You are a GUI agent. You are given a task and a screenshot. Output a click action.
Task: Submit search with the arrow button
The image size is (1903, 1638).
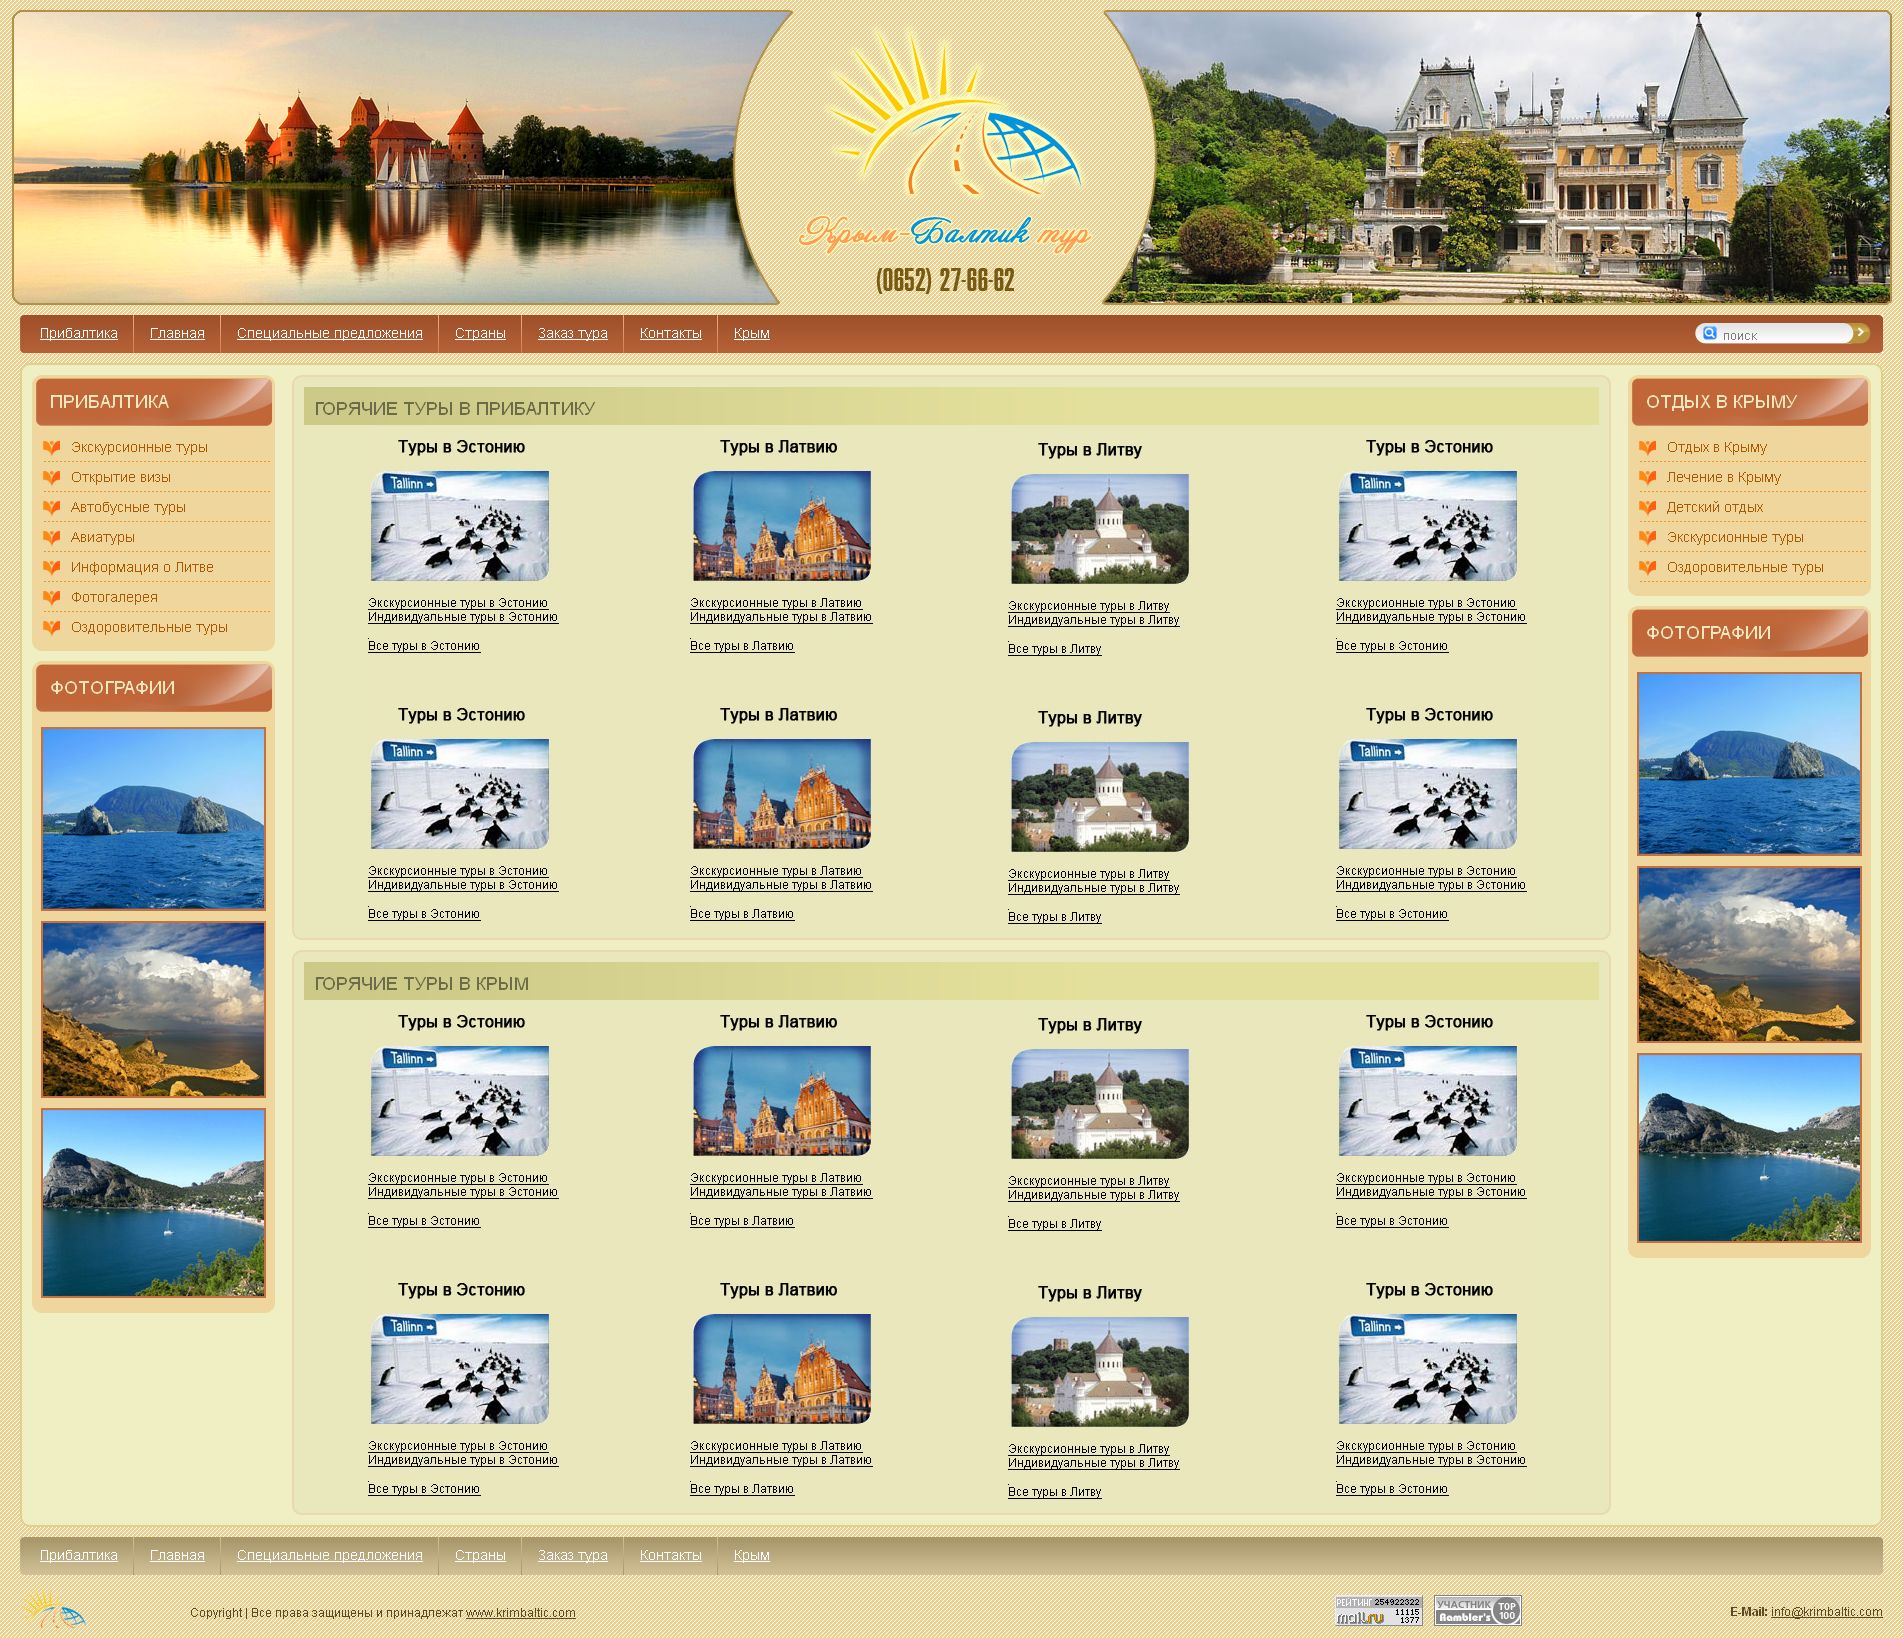click(1861, 333)
